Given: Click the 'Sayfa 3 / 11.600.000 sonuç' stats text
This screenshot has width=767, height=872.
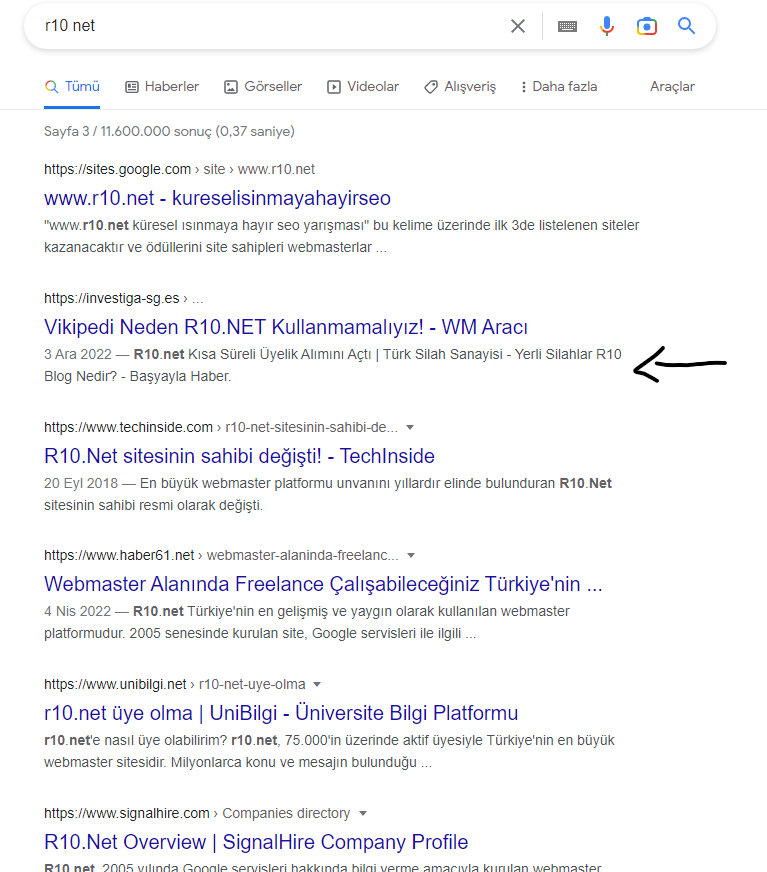Looking at the screenshot, I should (x=169, y=131).
